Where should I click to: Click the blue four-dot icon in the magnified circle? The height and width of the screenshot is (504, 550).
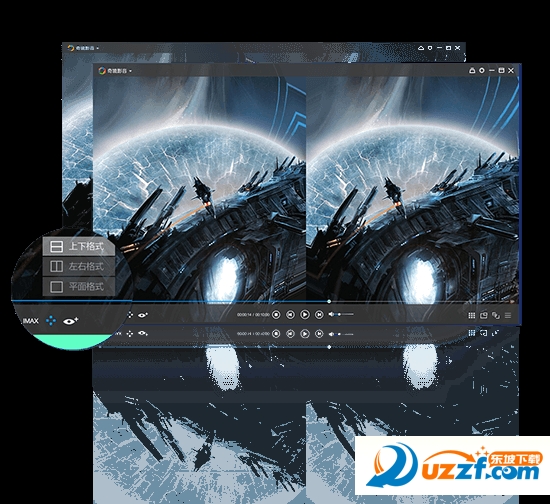pos(51,321)
